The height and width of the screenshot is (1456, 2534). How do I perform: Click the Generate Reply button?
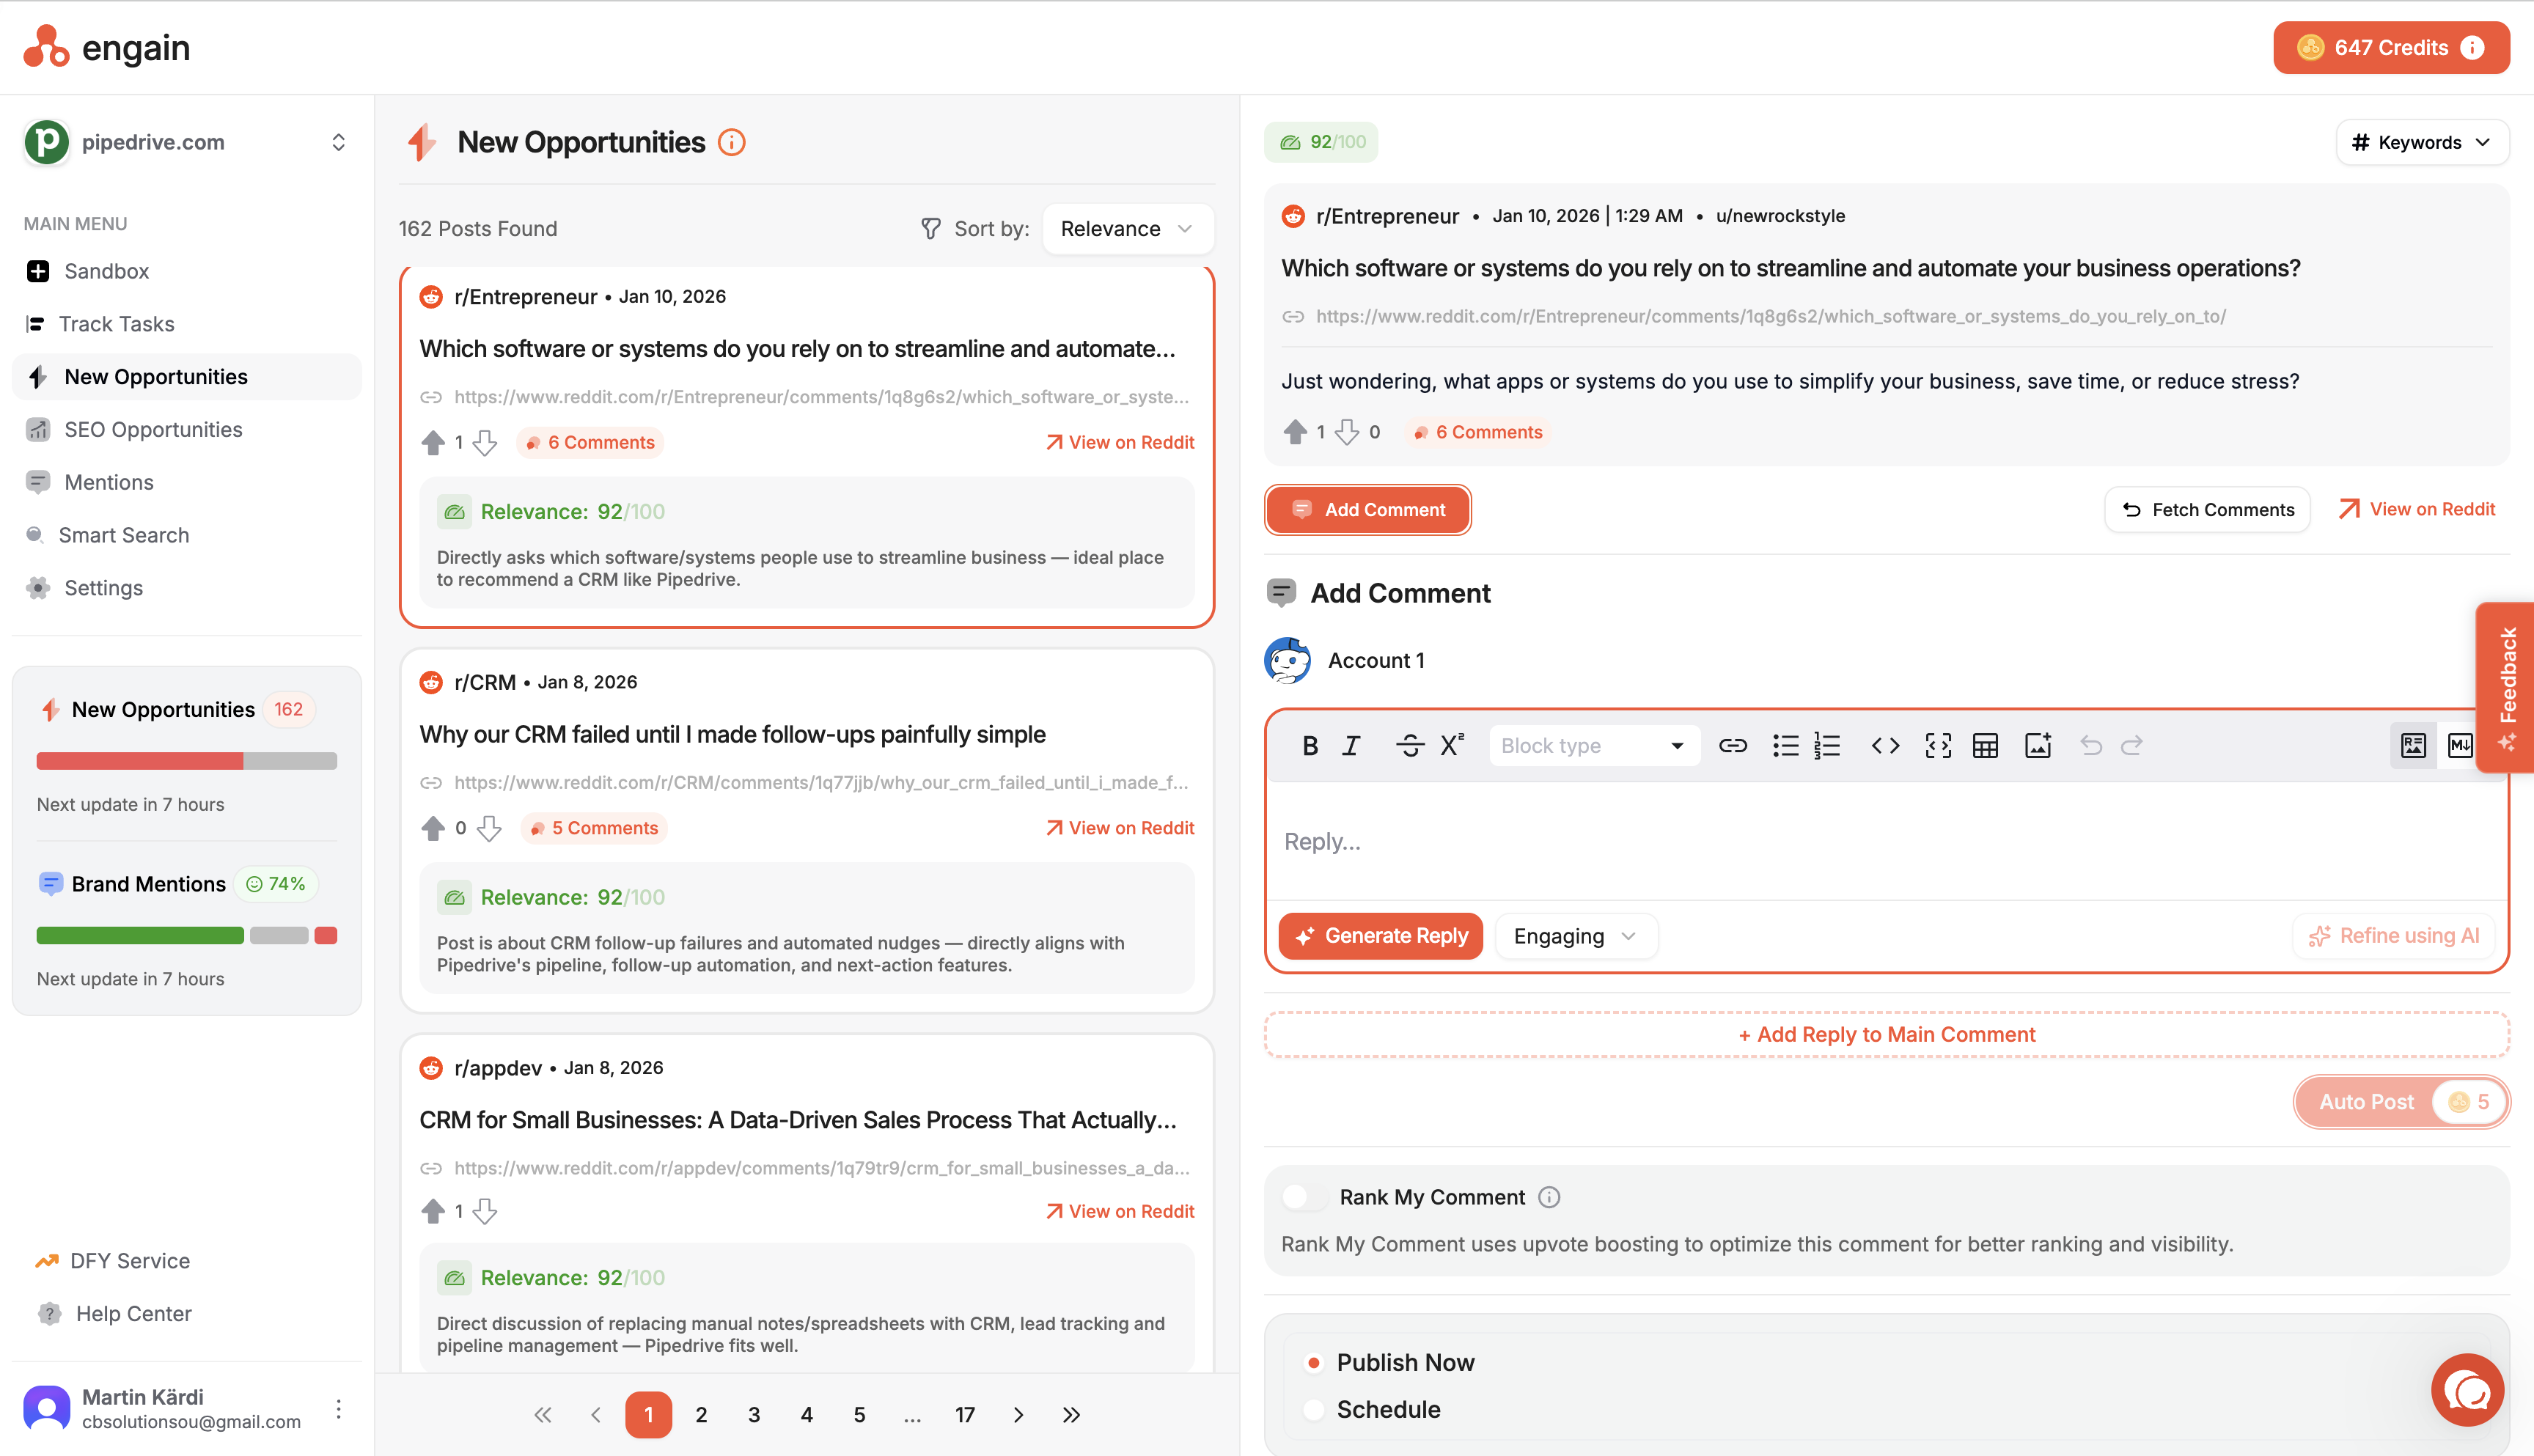point(1381,936)
